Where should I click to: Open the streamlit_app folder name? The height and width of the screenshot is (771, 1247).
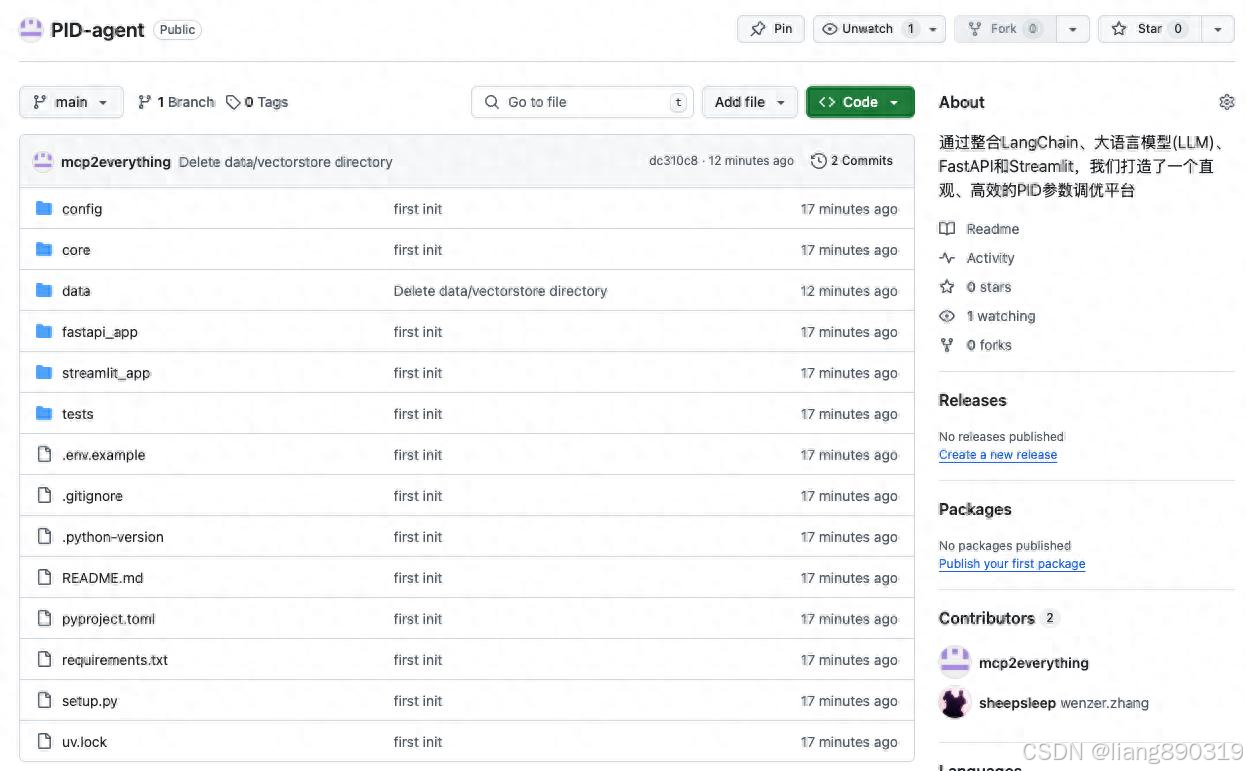pos(106,373)
